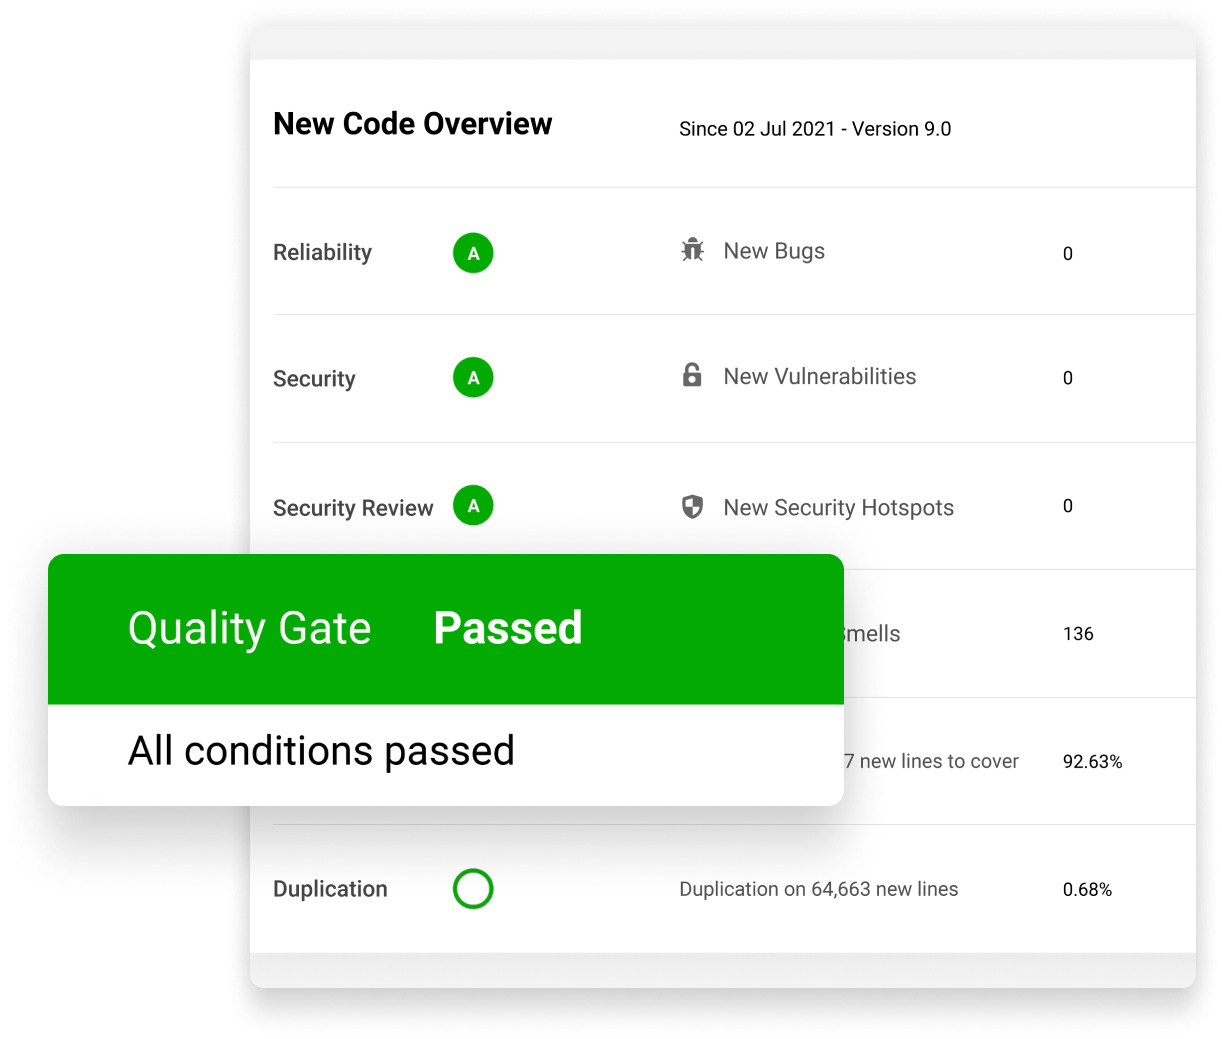Click the bug icon beside New Bugs
This screenshot has height=1039, width=1222.
(x=692, y=250)
